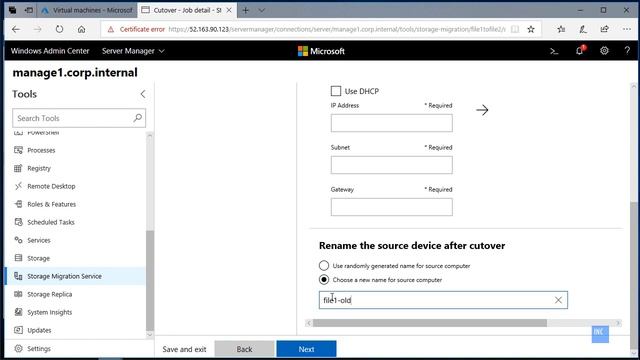640x360 pixels.
Task: Open Settings at bottom of Tools pane
Action: coord(39,349)
